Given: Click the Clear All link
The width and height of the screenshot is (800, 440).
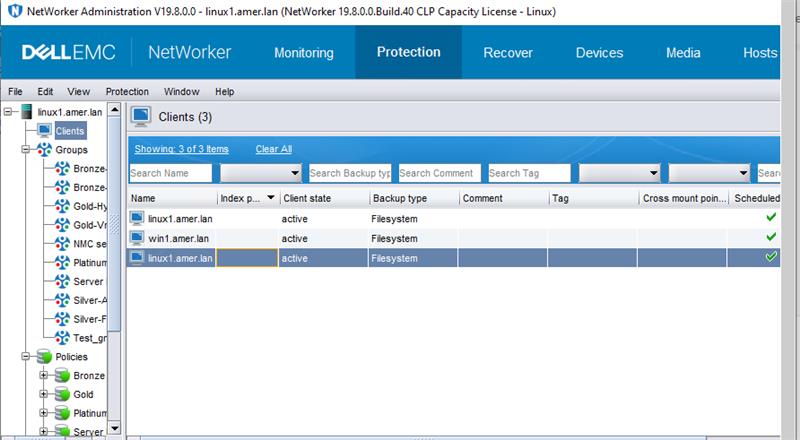Looking at the screenshot, I should [x=273, y=149].
